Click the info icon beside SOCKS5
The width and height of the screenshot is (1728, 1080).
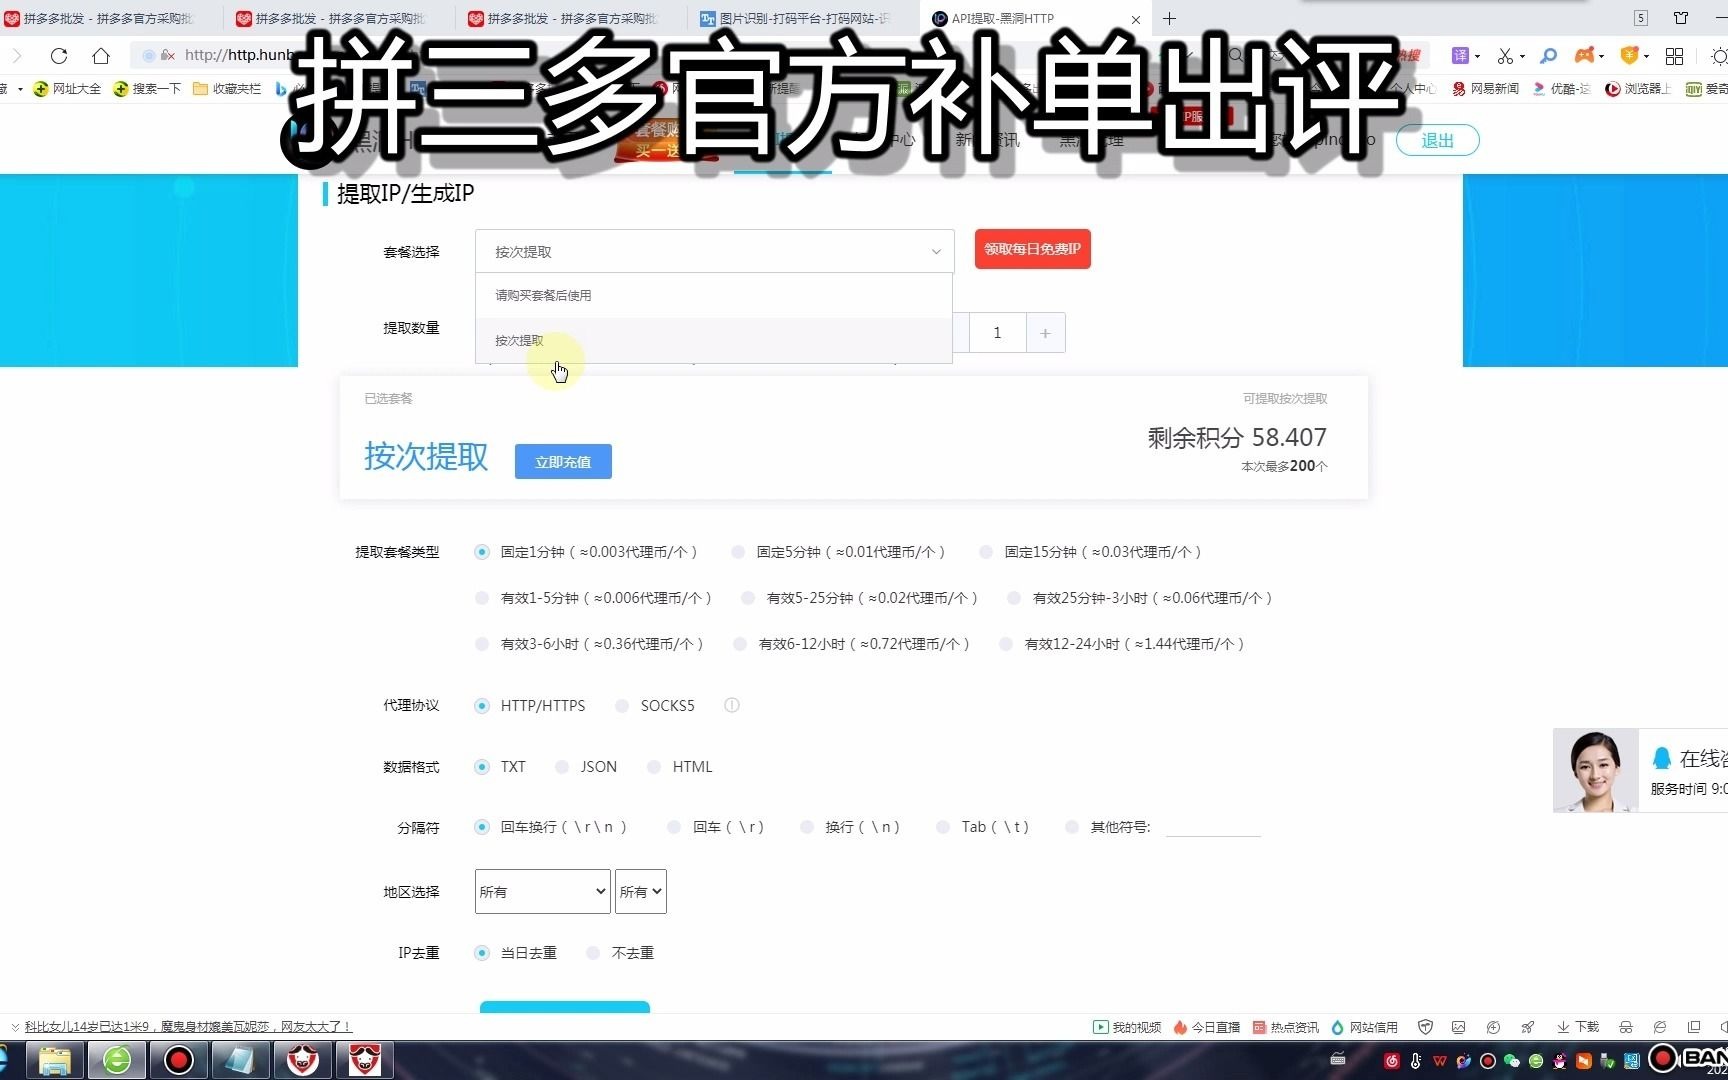(732, 705)
